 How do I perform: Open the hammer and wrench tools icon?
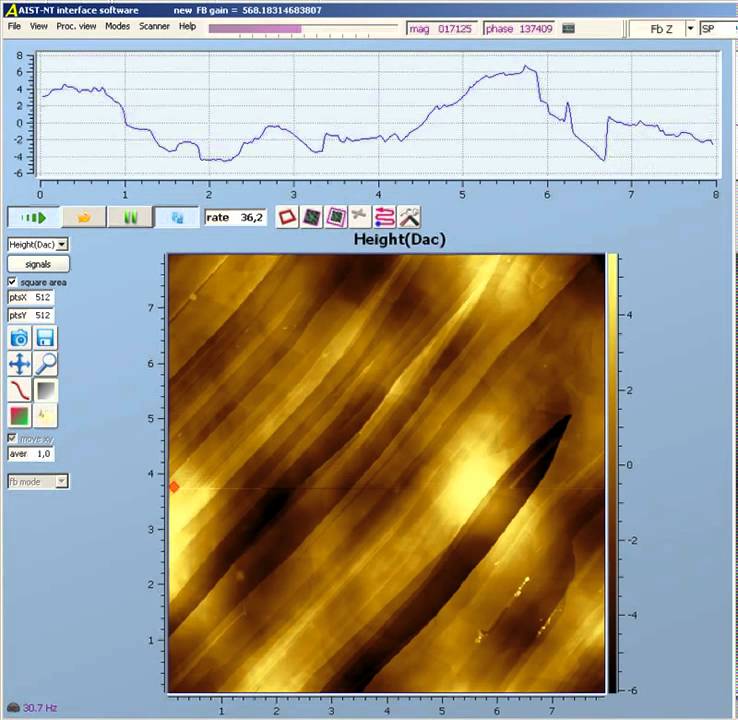pos(409,217)
